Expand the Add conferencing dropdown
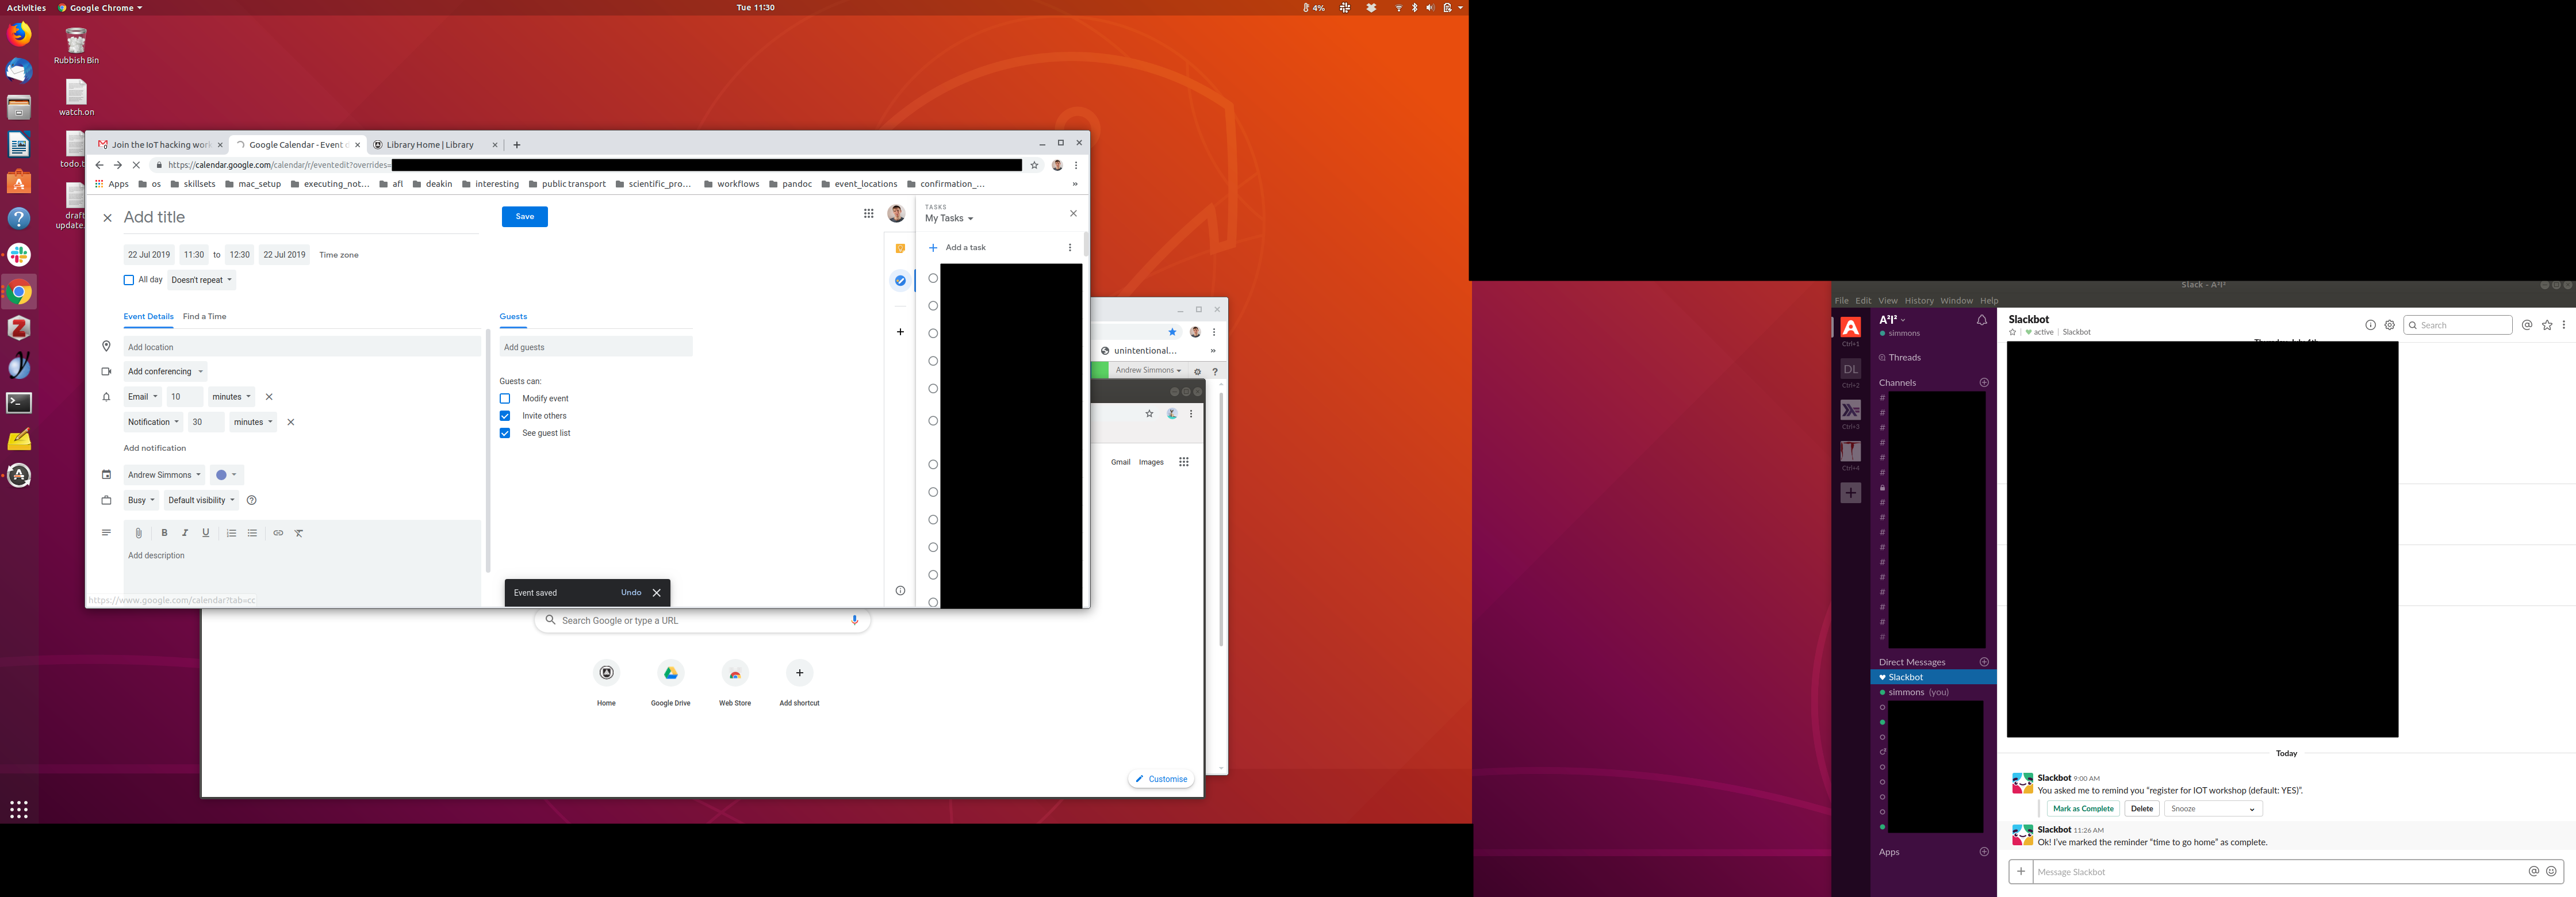 pos(165,371)
